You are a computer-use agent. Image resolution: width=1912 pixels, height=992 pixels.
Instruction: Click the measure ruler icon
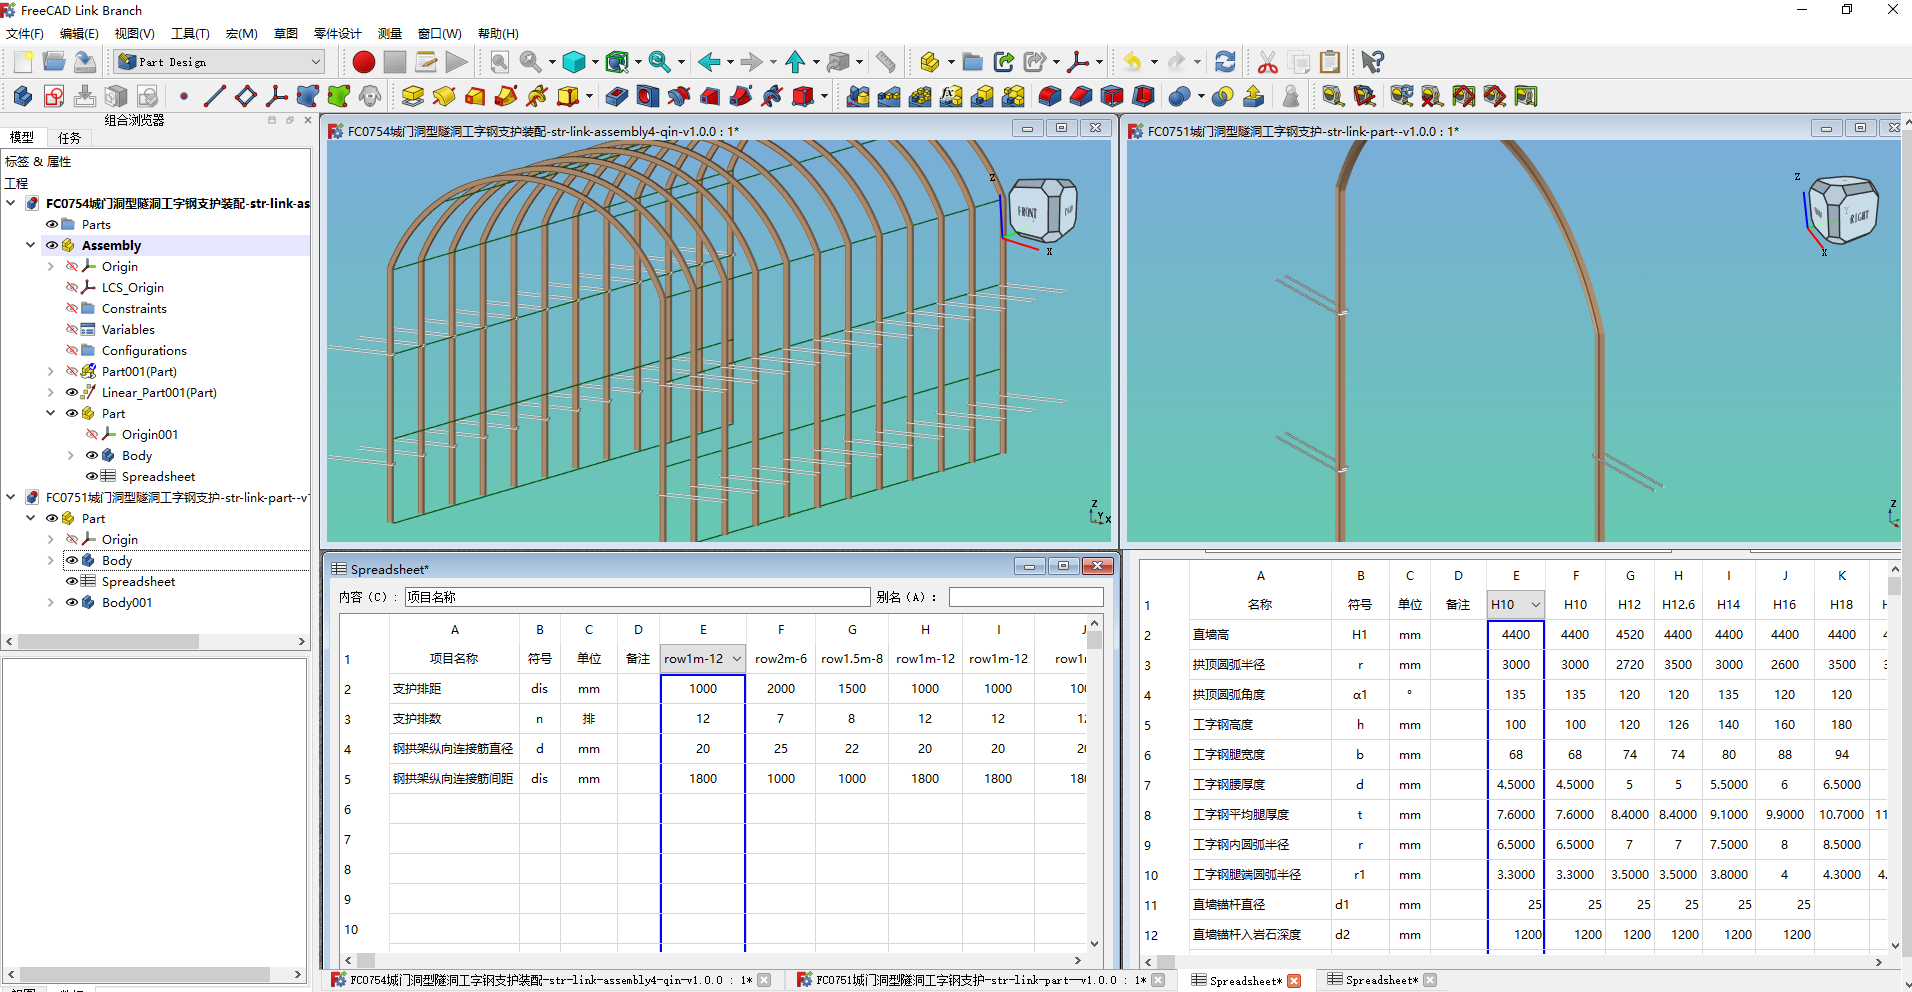tap(886, 62)
